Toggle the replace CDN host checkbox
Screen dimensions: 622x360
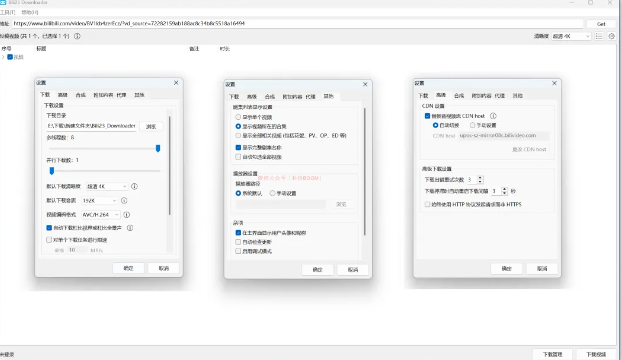click(427, 116)
